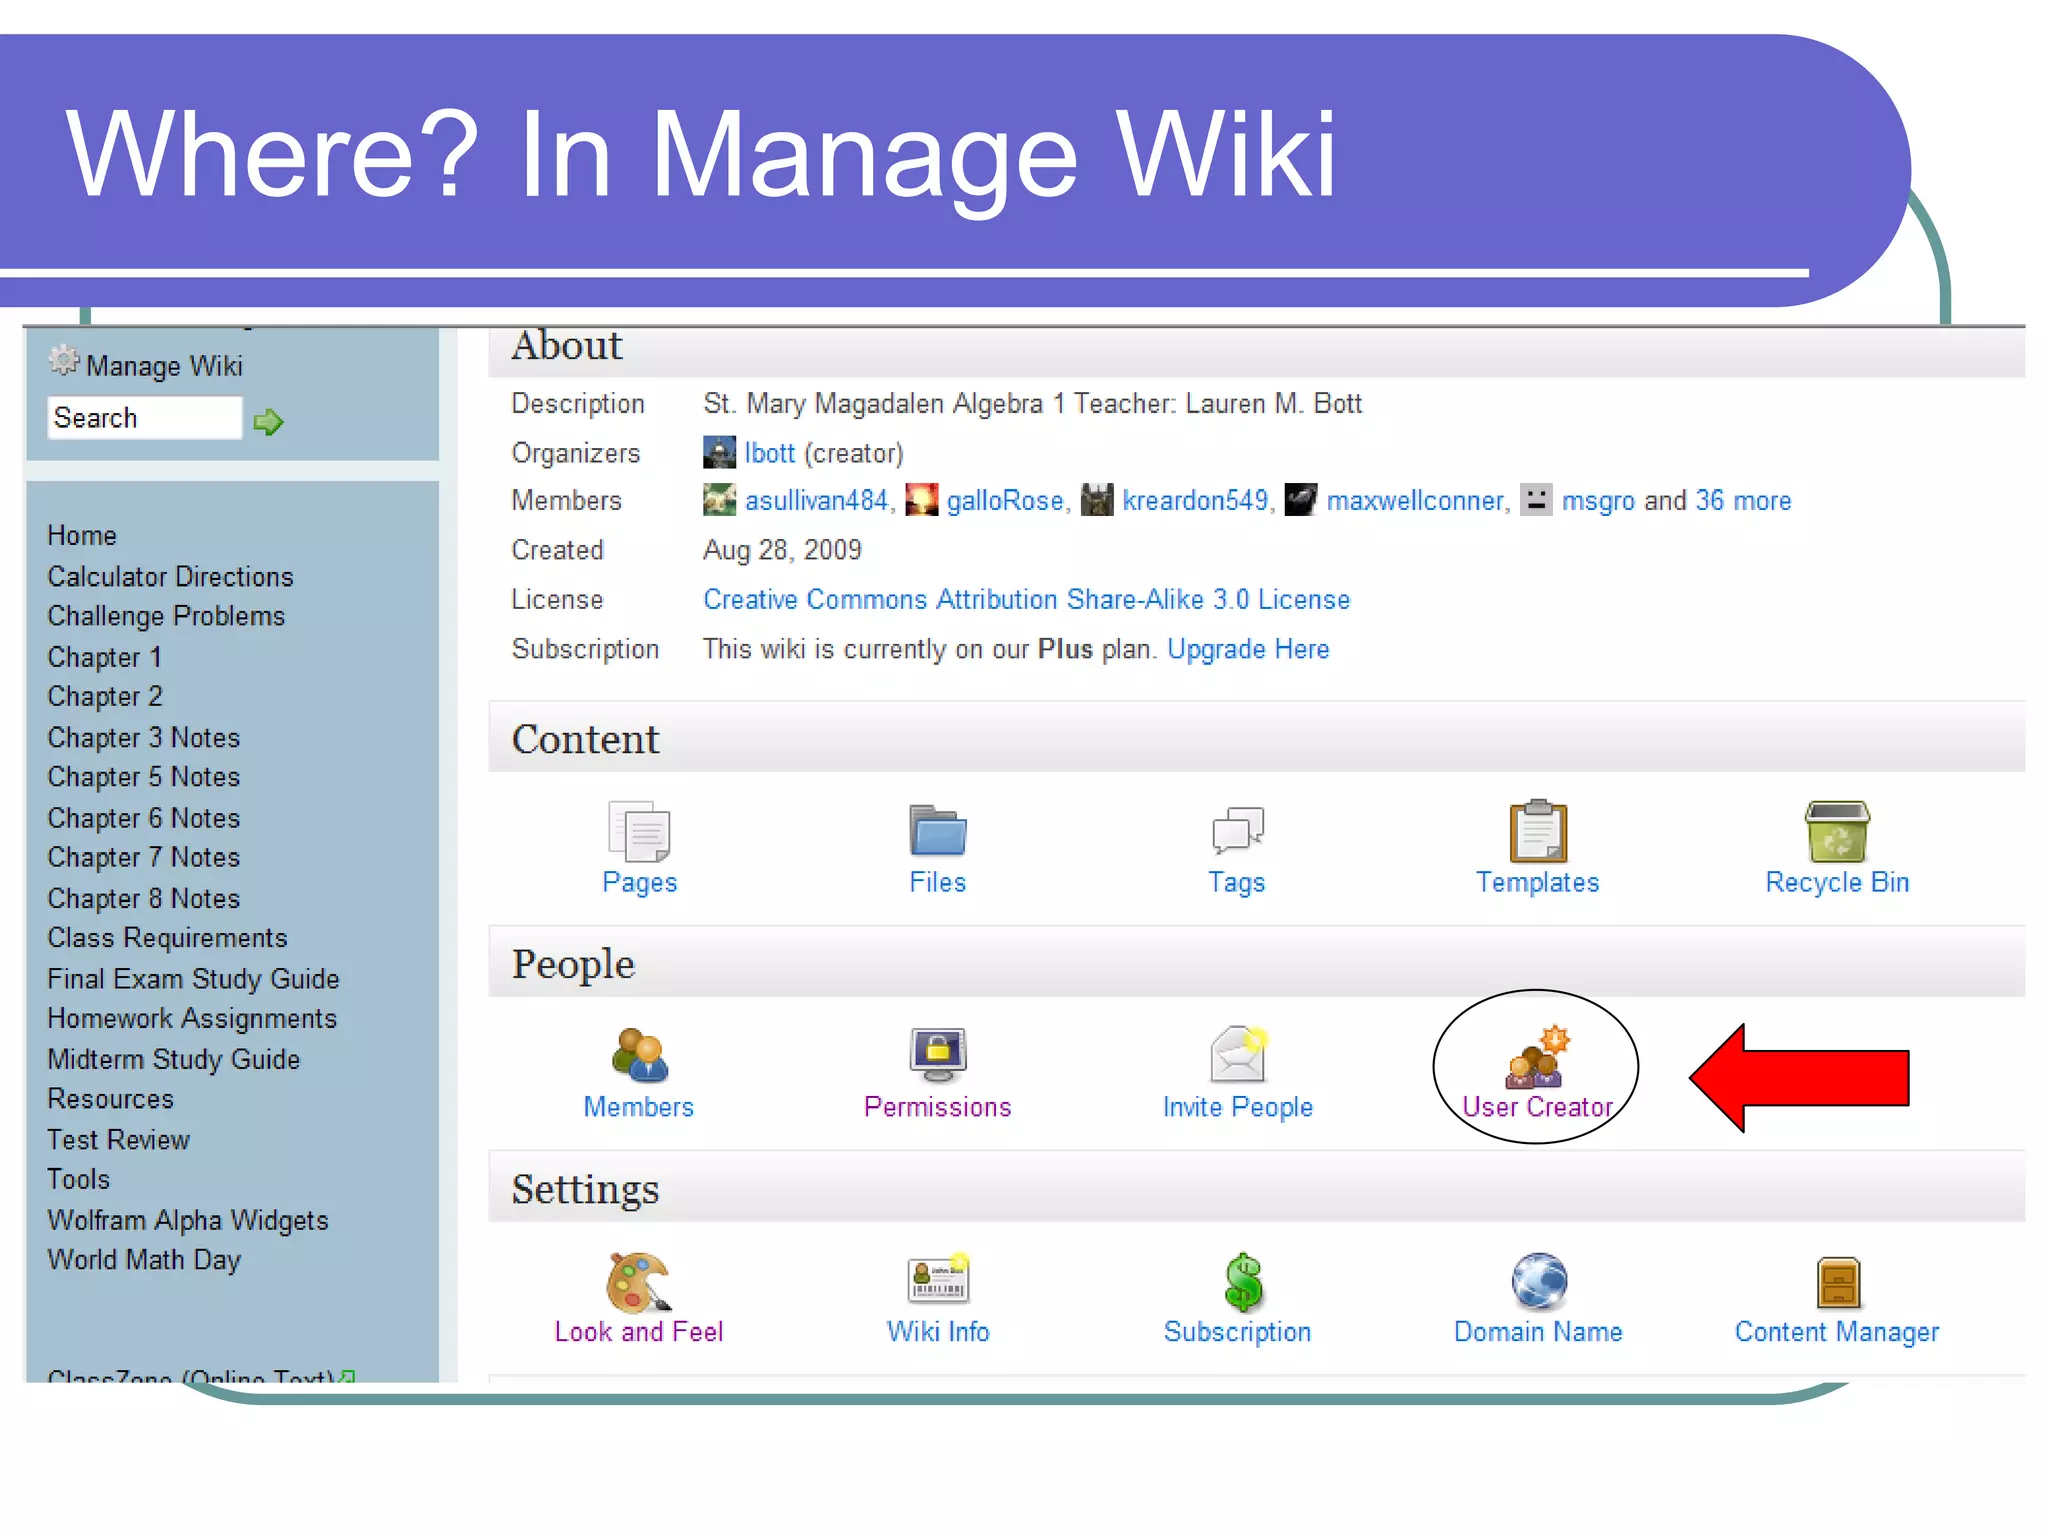Click asullivan484's avatar thumbnail
Image resolution: width=2048 pixels, height=1536 pixels.
click(x=719, y=499)
